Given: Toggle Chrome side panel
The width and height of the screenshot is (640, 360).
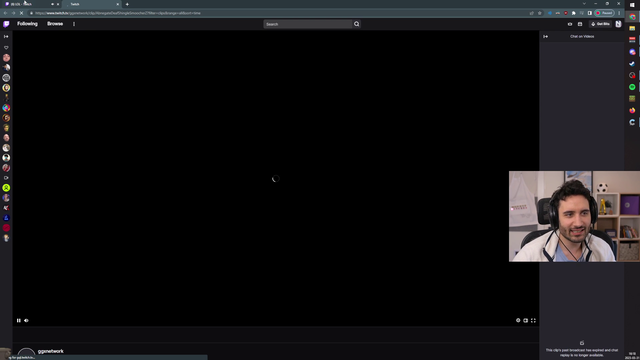Looking at the screenshot, I should tap(589, 13).
